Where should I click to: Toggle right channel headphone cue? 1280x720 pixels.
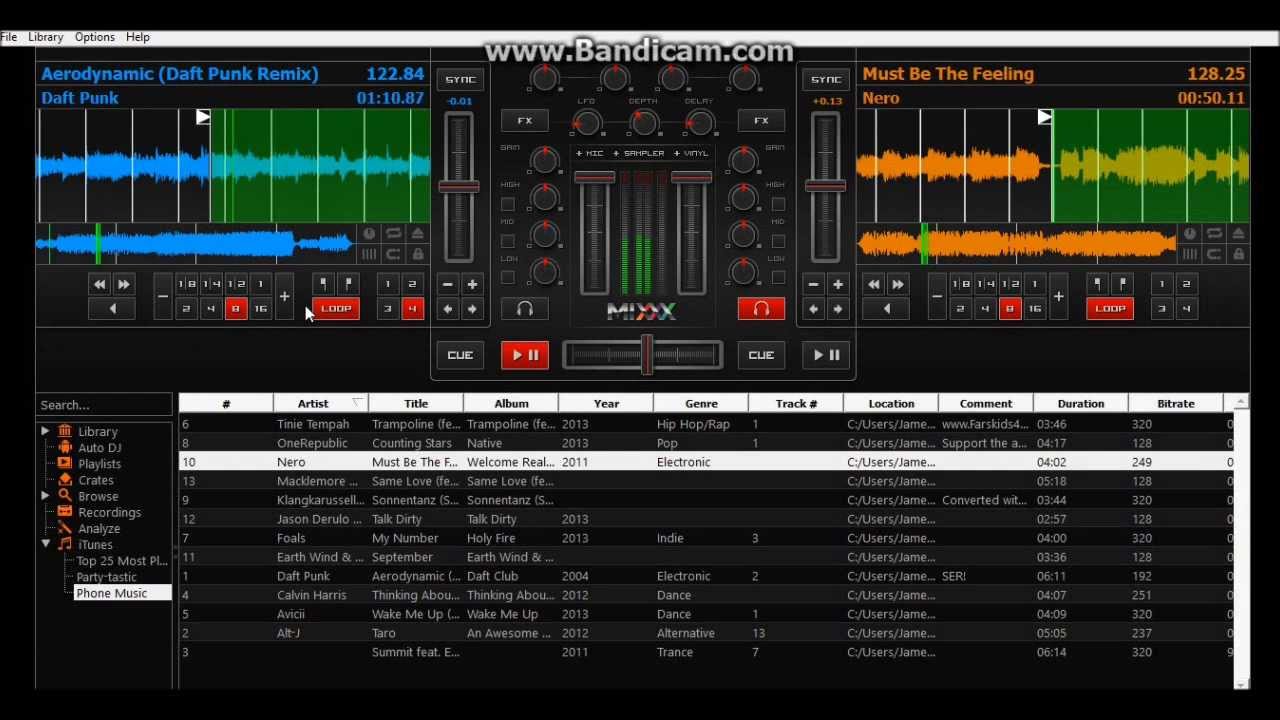(x=761, y=309)
